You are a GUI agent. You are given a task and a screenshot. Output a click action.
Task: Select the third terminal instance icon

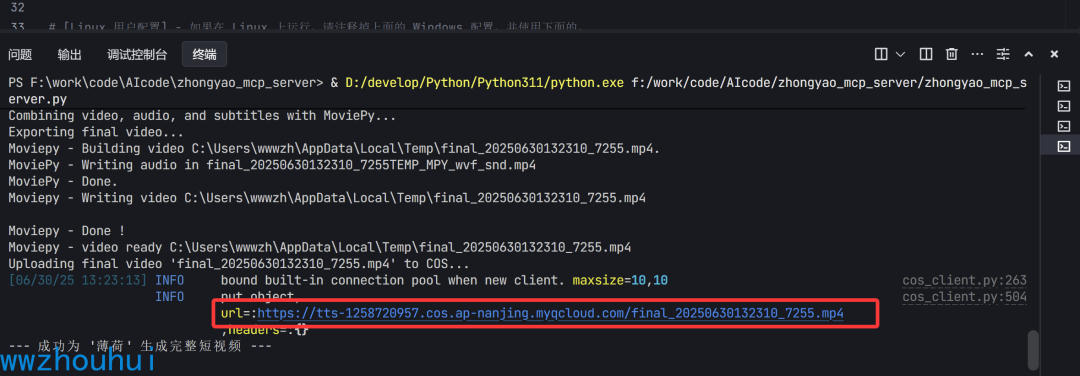[1063, 125]
